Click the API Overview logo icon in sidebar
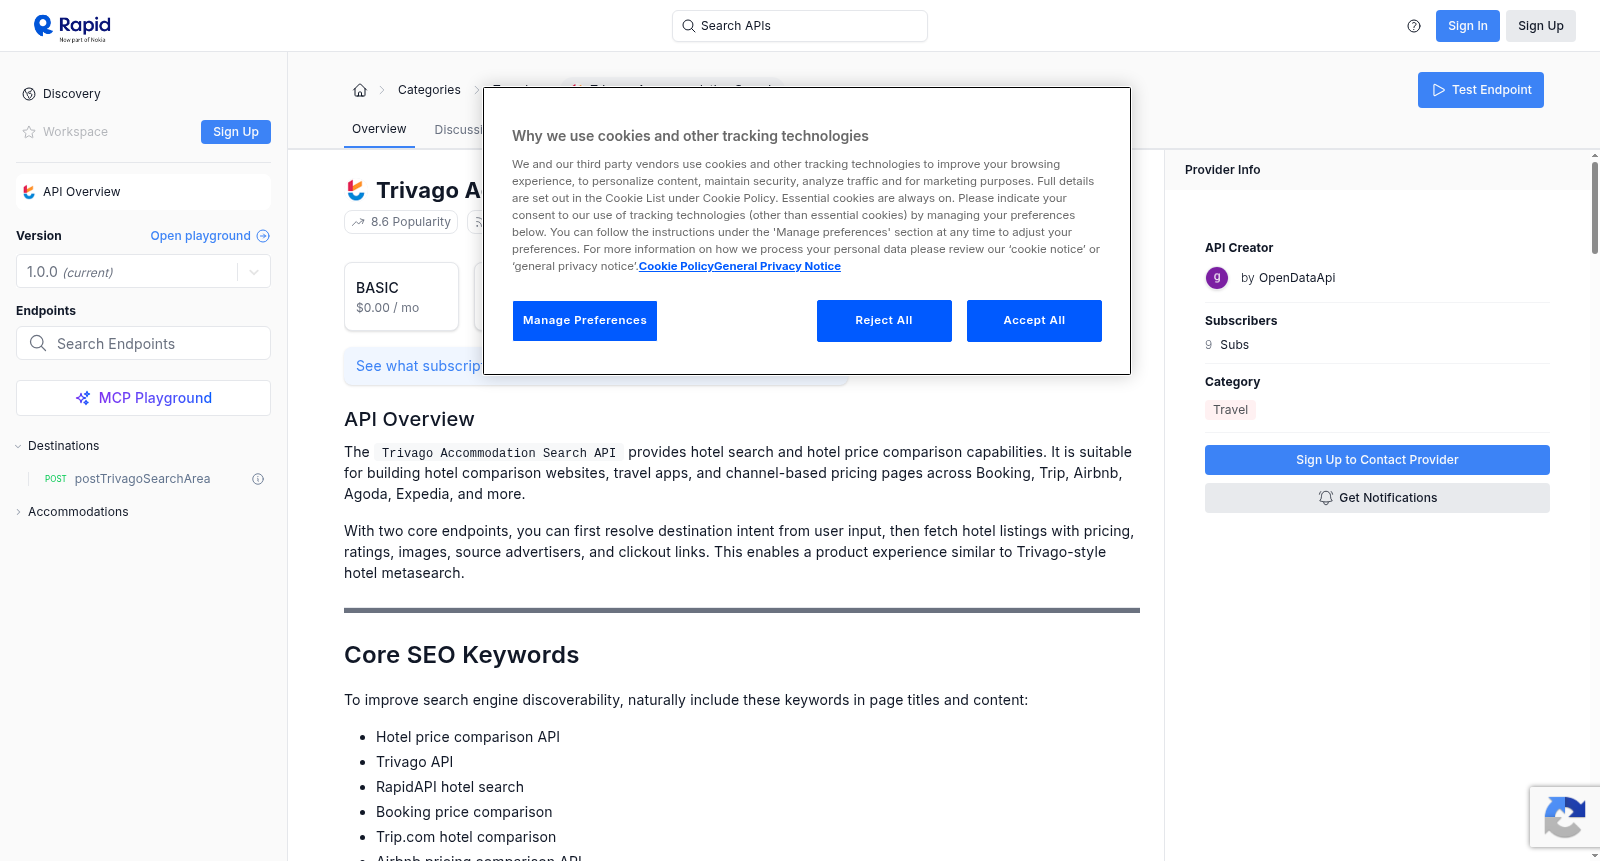Viewport: 1600px width, 861px height. (x=29, y=192)
